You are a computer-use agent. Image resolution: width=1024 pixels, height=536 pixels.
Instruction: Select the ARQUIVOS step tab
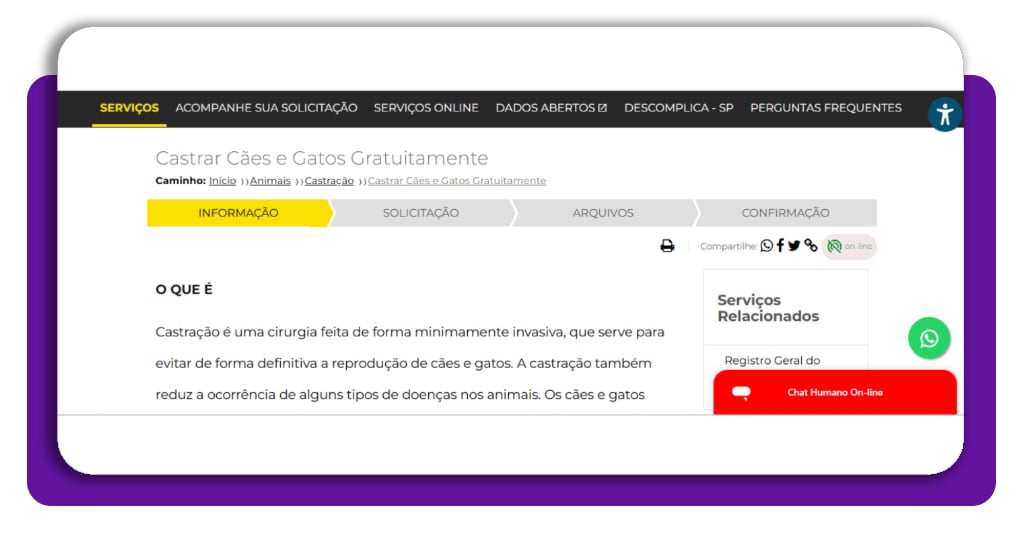coord(603,213)
